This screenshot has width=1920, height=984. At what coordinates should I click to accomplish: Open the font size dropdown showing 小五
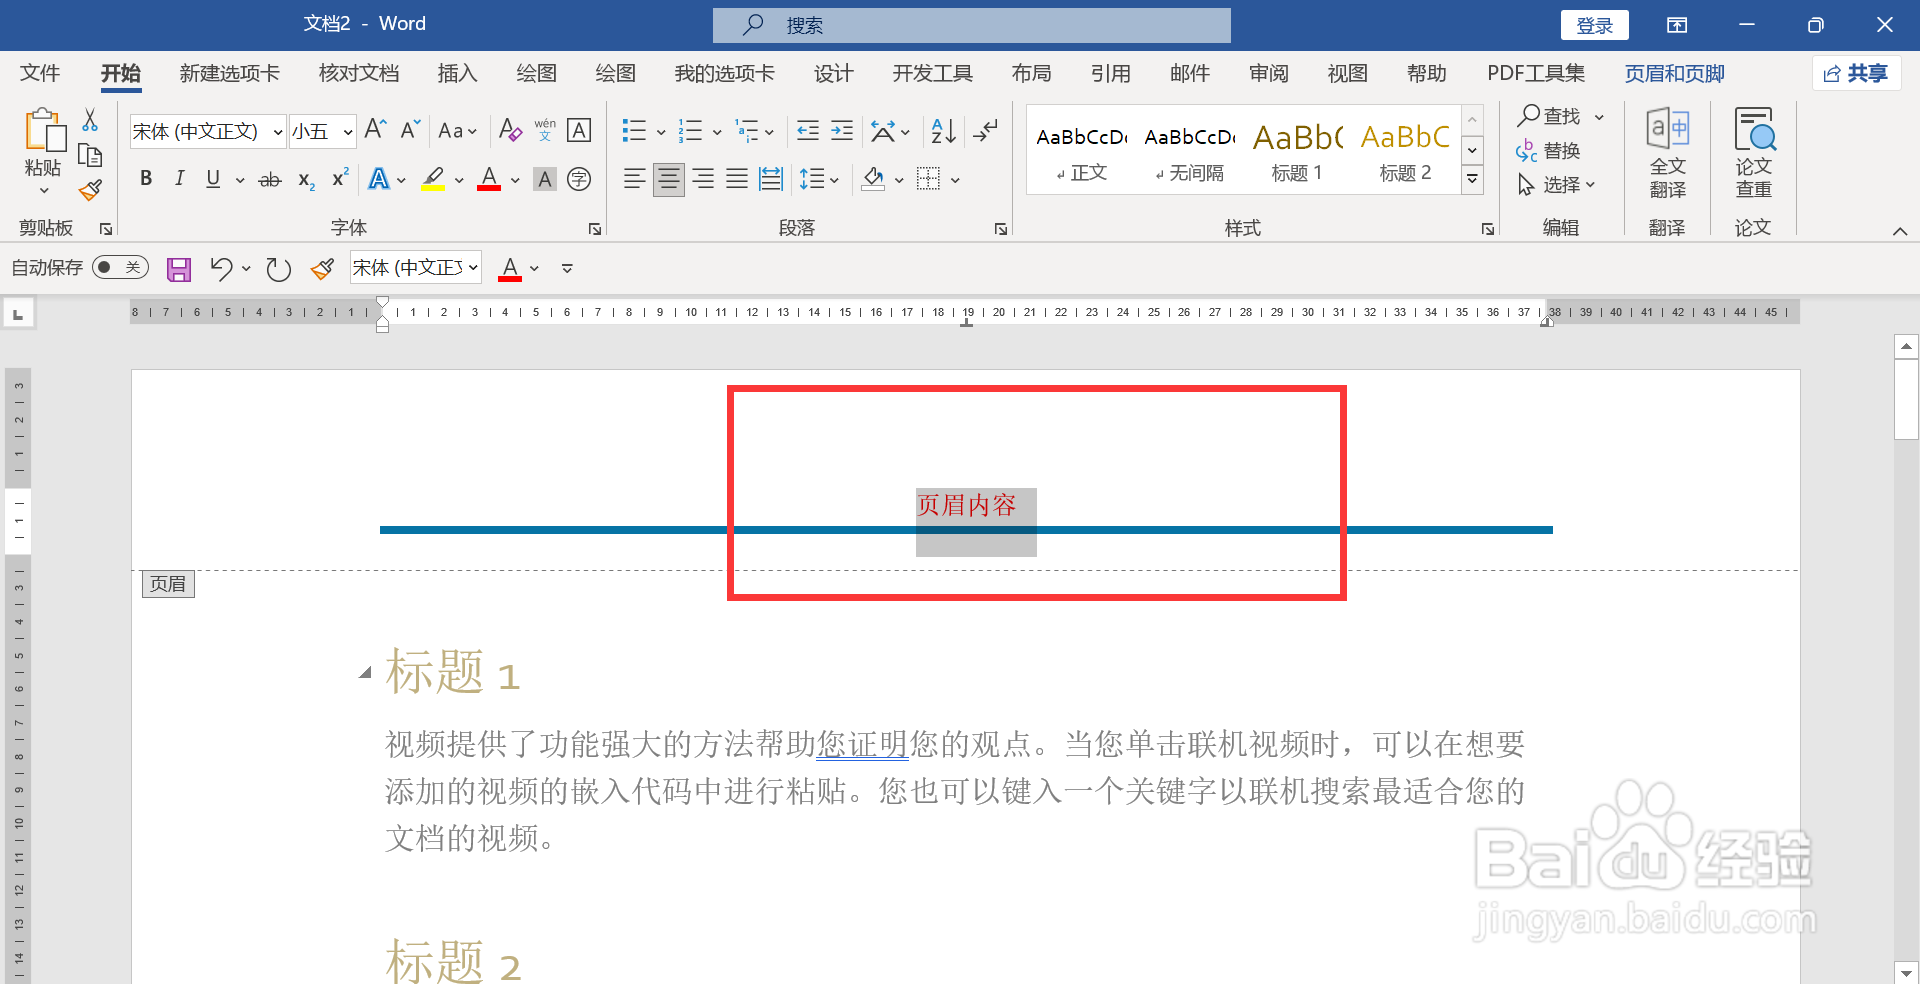pos(348,132)
